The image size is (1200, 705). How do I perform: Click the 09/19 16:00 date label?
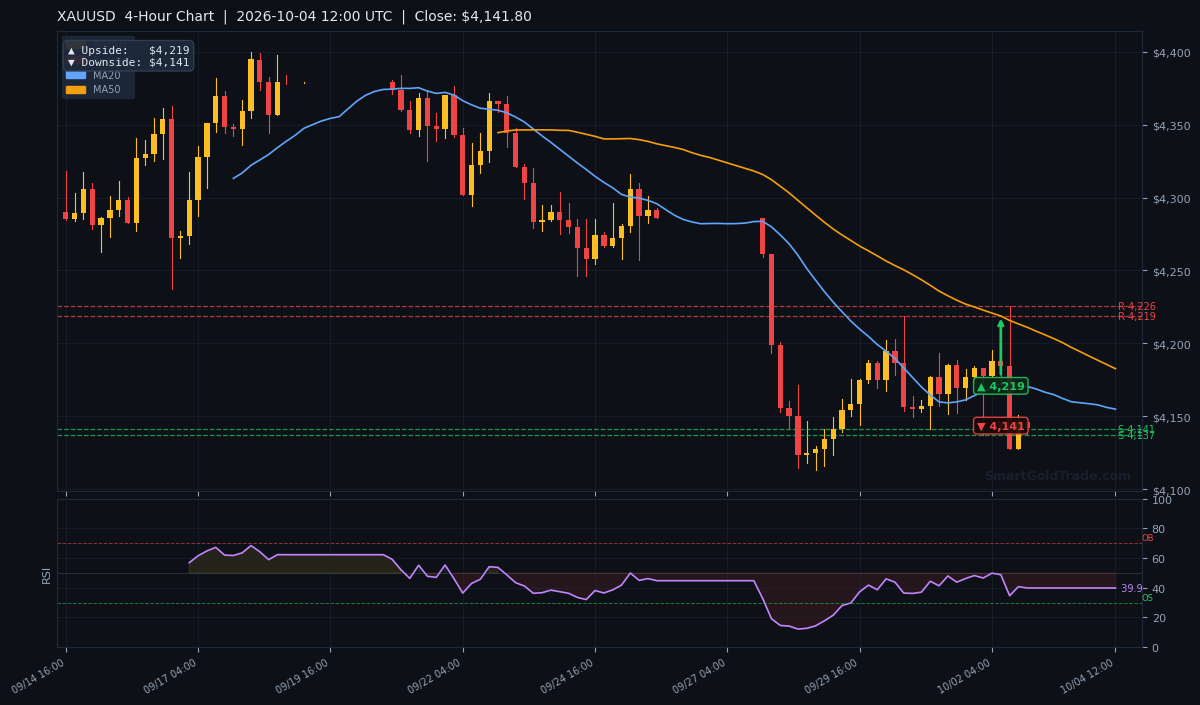(302, 675)
